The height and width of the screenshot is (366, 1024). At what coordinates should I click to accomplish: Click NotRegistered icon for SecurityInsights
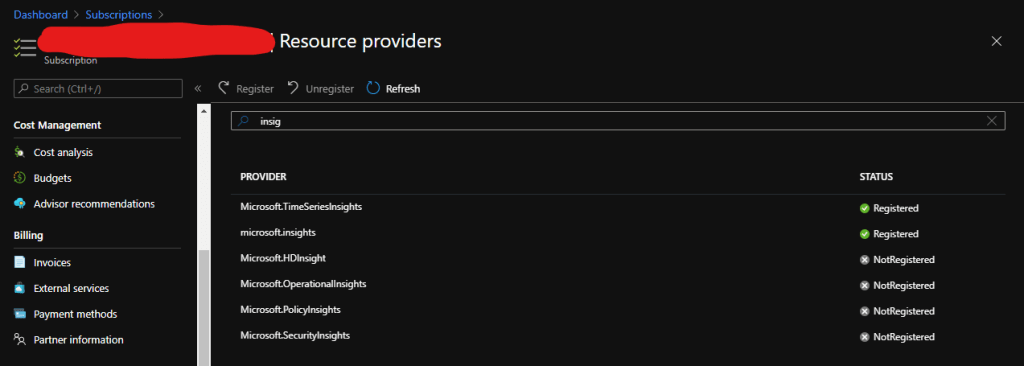865,337
